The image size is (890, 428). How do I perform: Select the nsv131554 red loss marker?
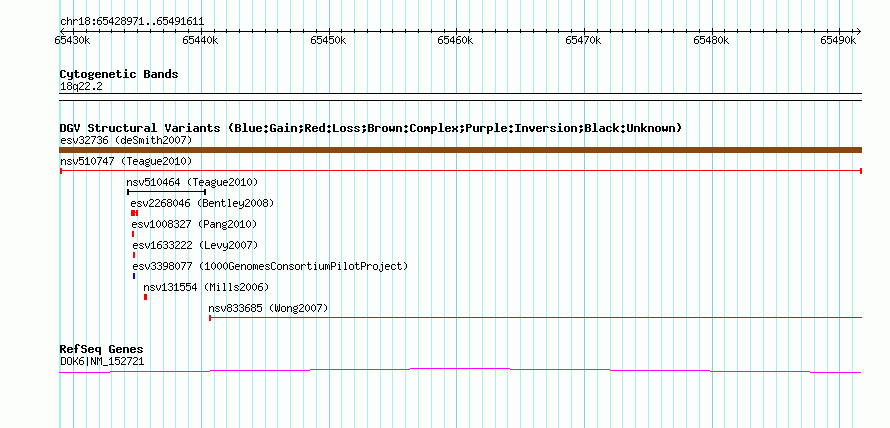145,297
